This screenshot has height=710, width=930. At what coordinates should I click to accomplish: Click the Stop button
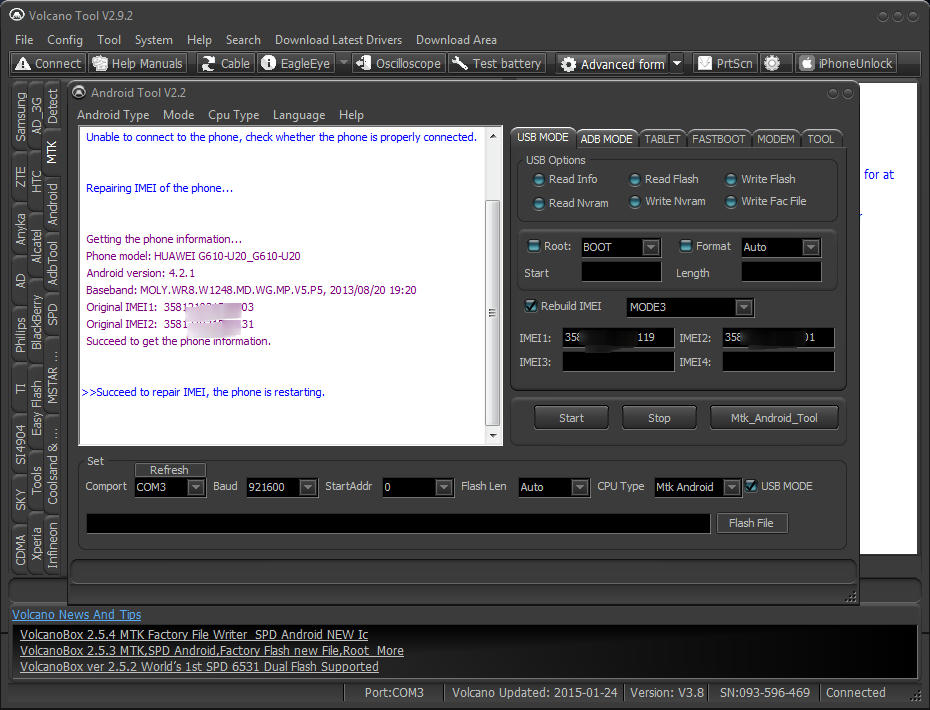[659, 418]
